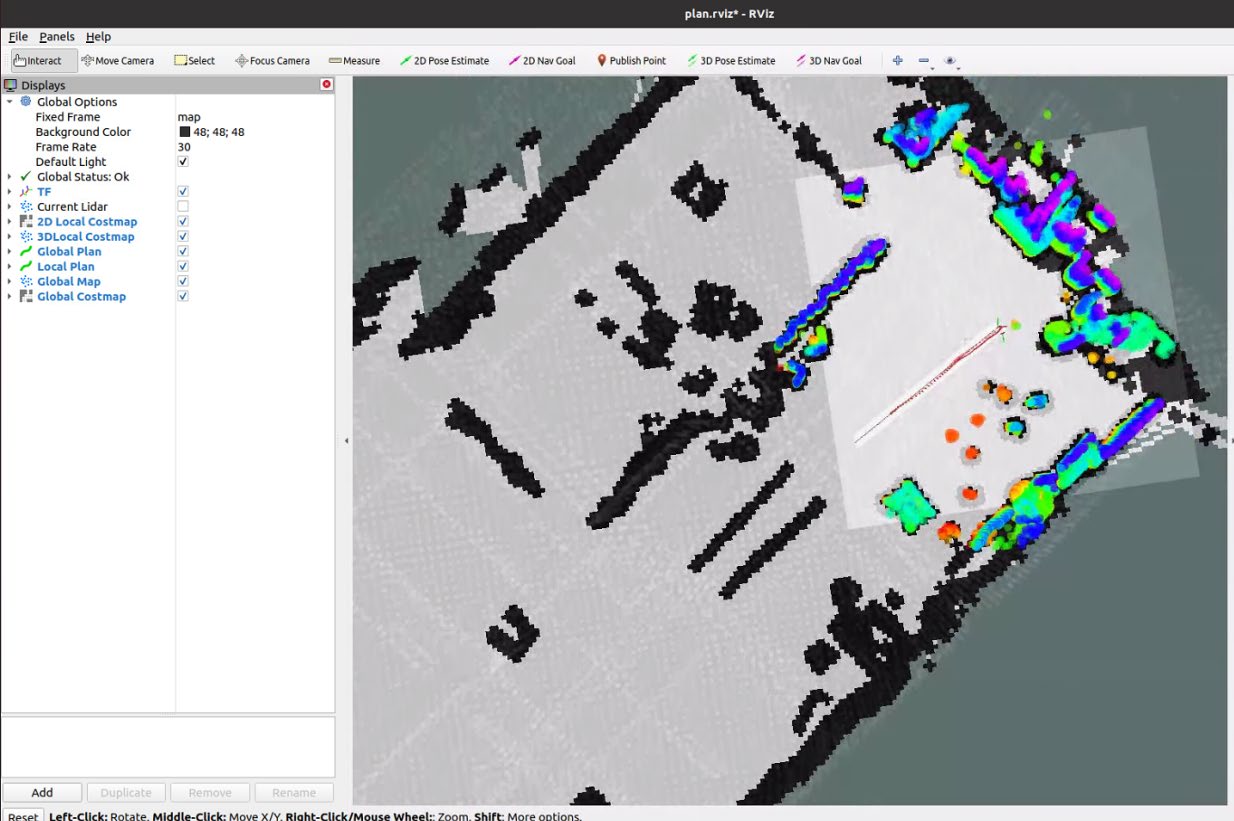Click the Add display button
1234x821 pixels.
point(42,793)
